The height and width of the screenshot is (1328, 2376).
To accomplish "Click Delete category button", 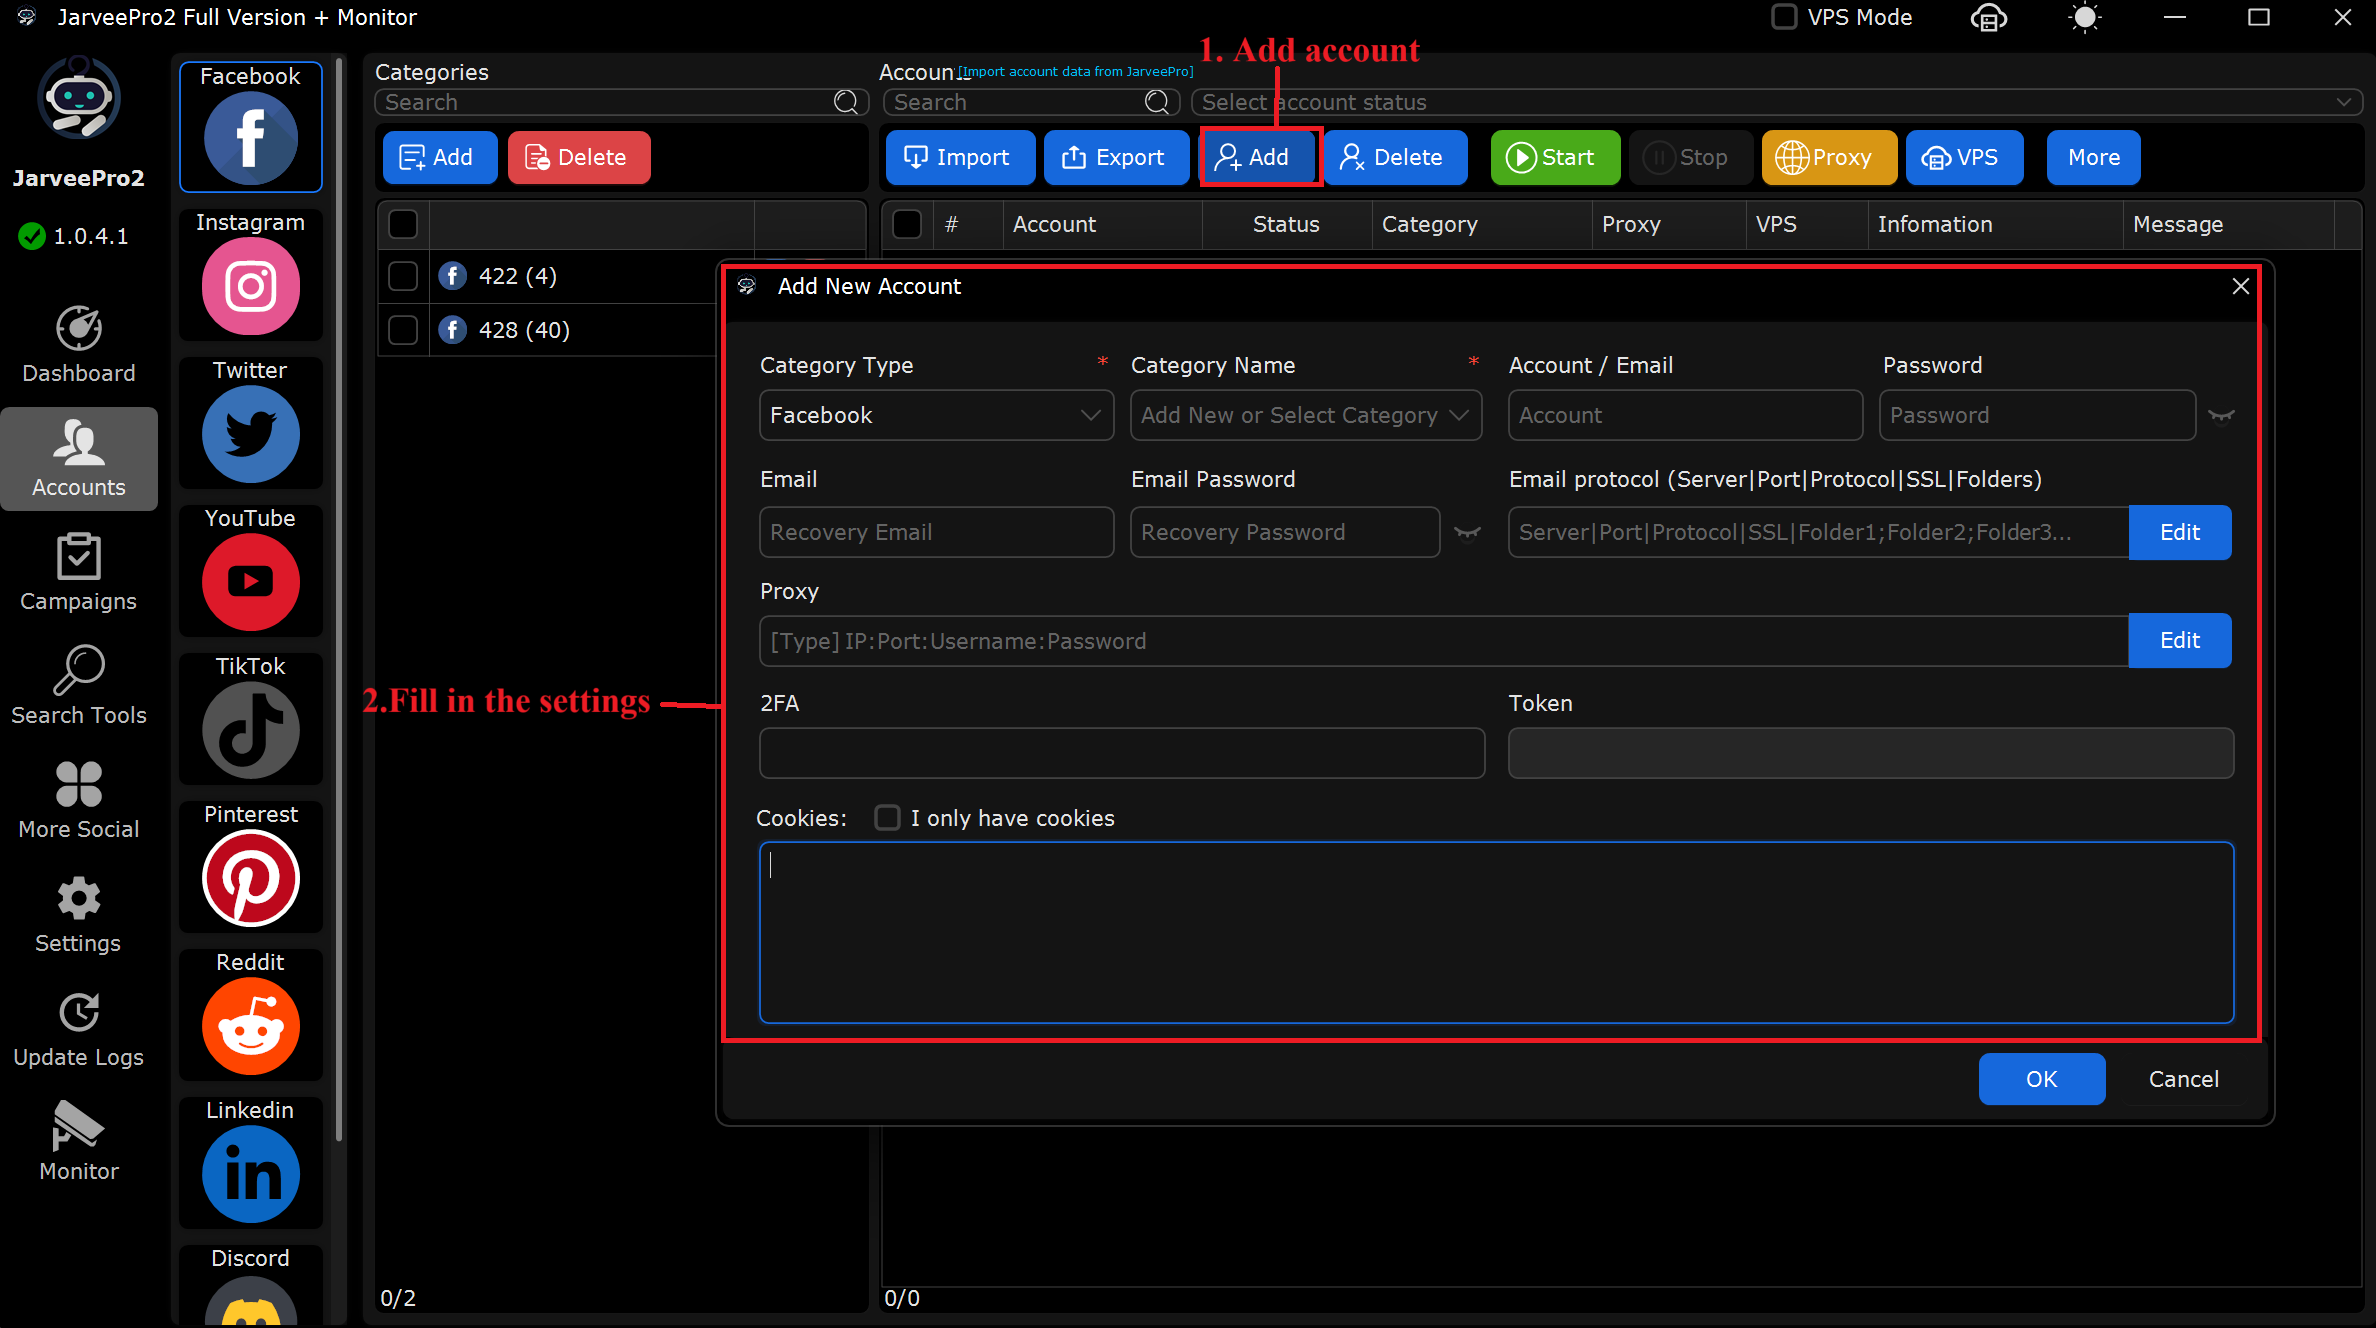I will click(579, 157).
